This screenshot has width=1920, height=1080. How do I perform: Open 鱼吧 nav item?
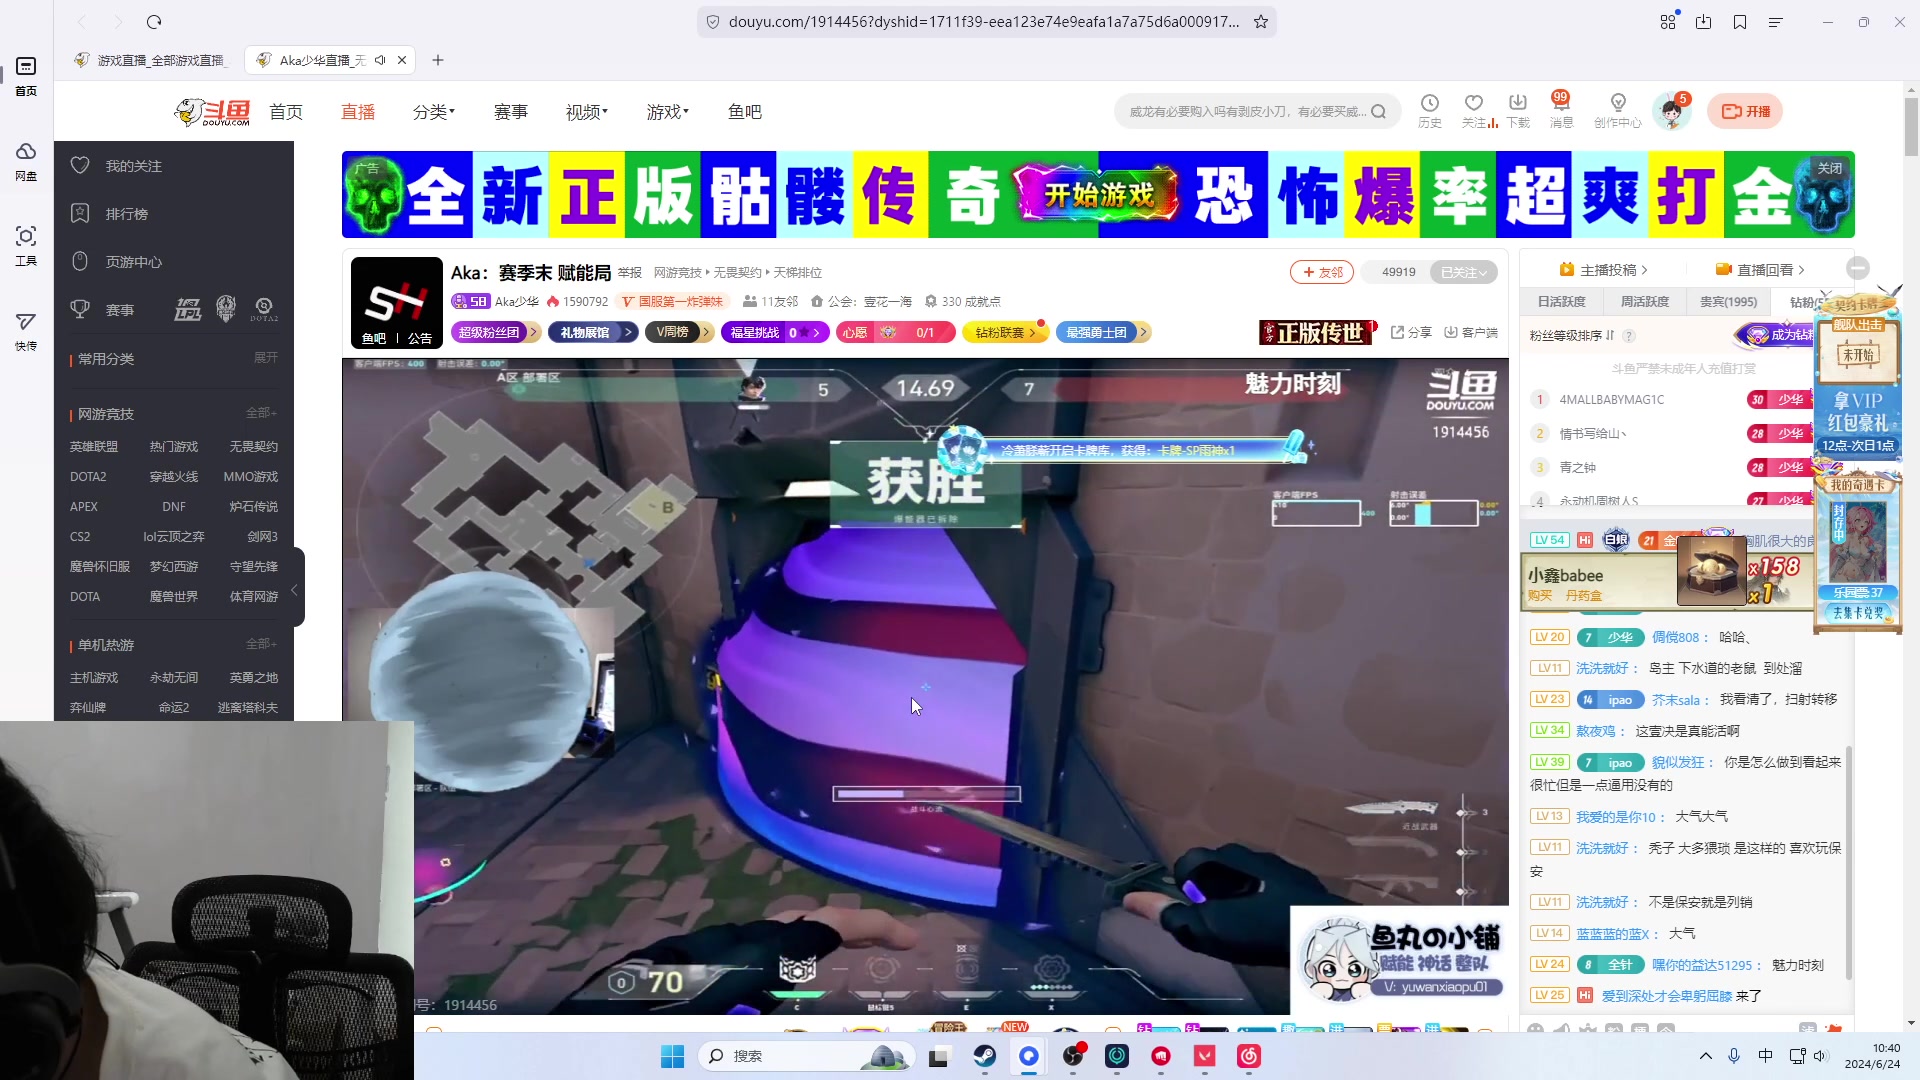coord(745,112)
